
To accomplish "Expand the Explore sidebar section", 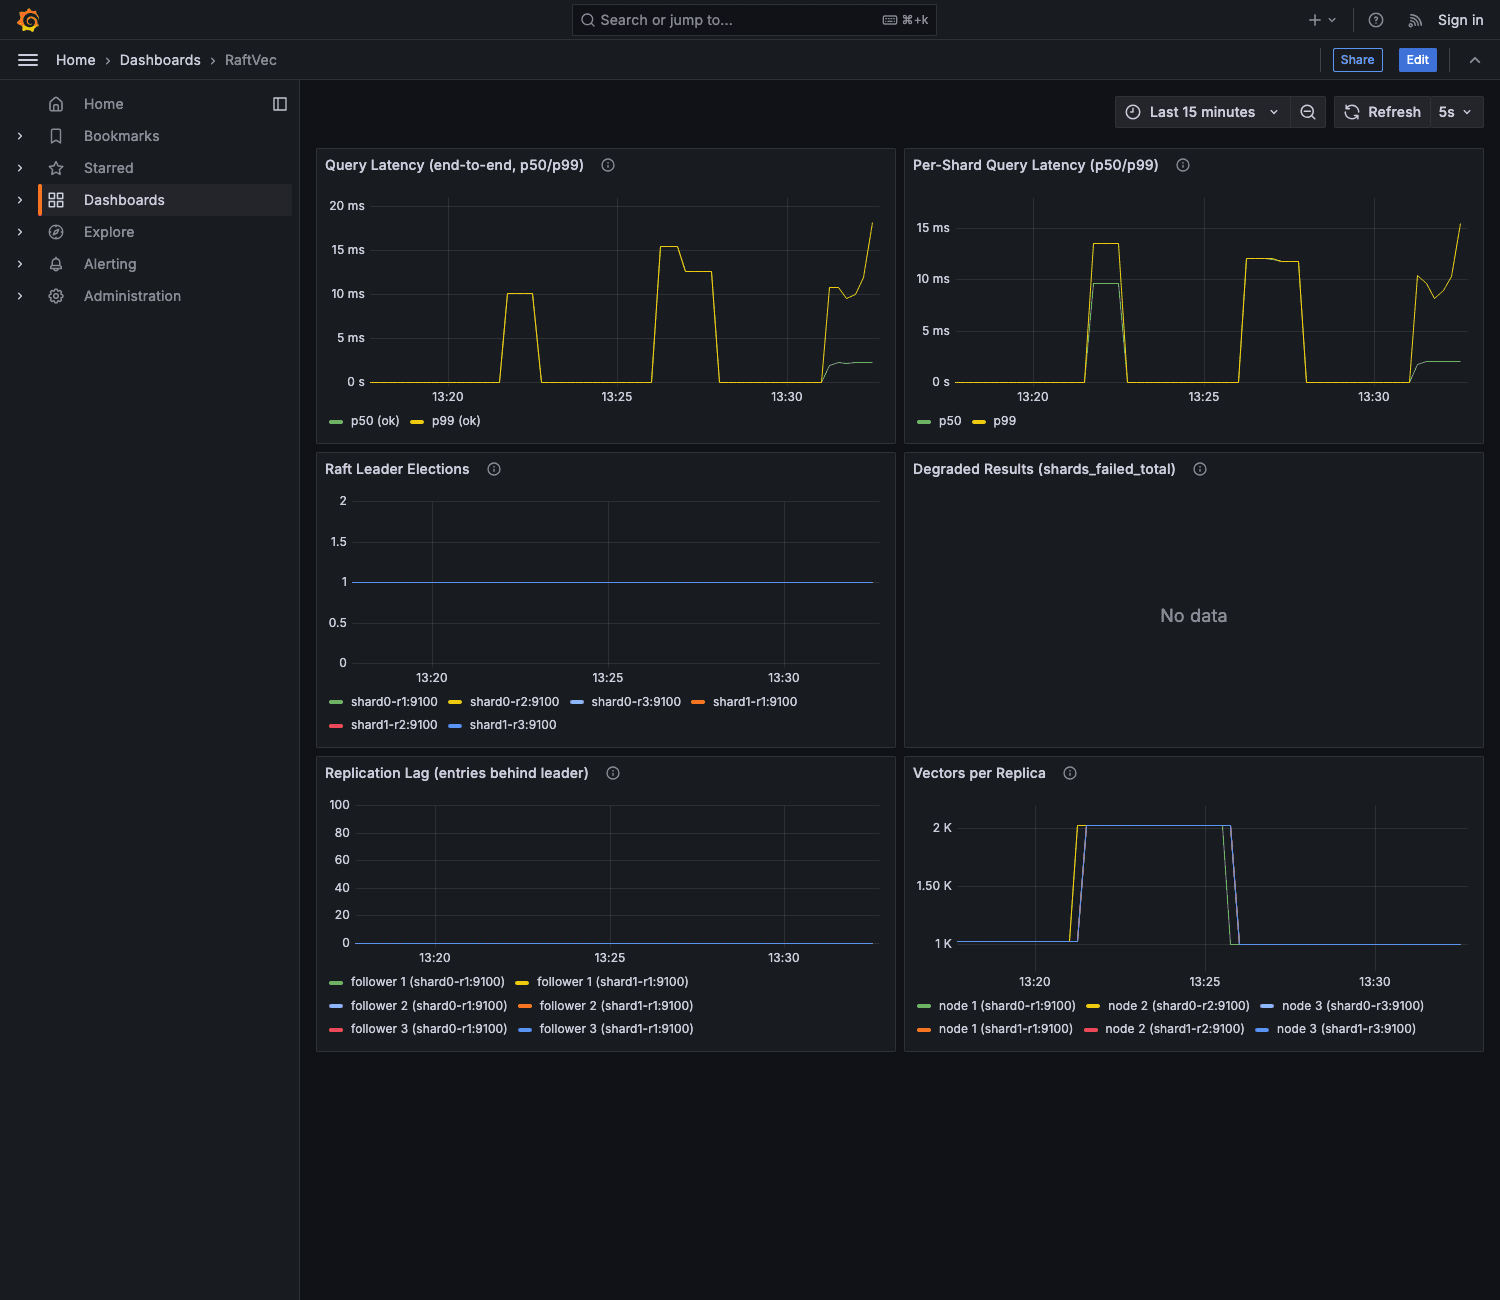I will coord(20,232).
